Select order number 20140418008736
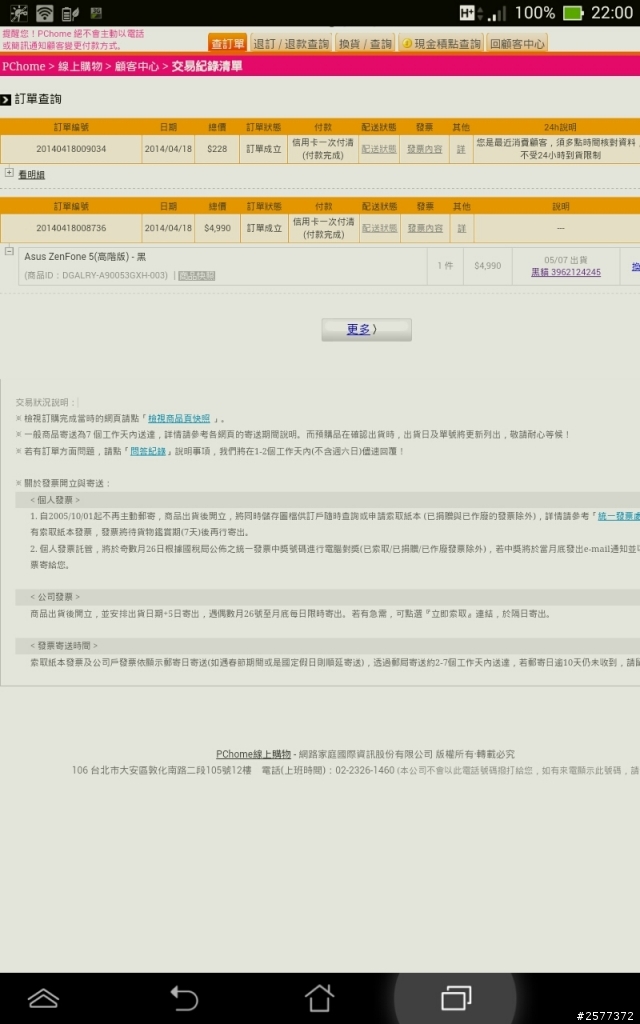The width and height of the screenshot is (640, 1024). 71,228
